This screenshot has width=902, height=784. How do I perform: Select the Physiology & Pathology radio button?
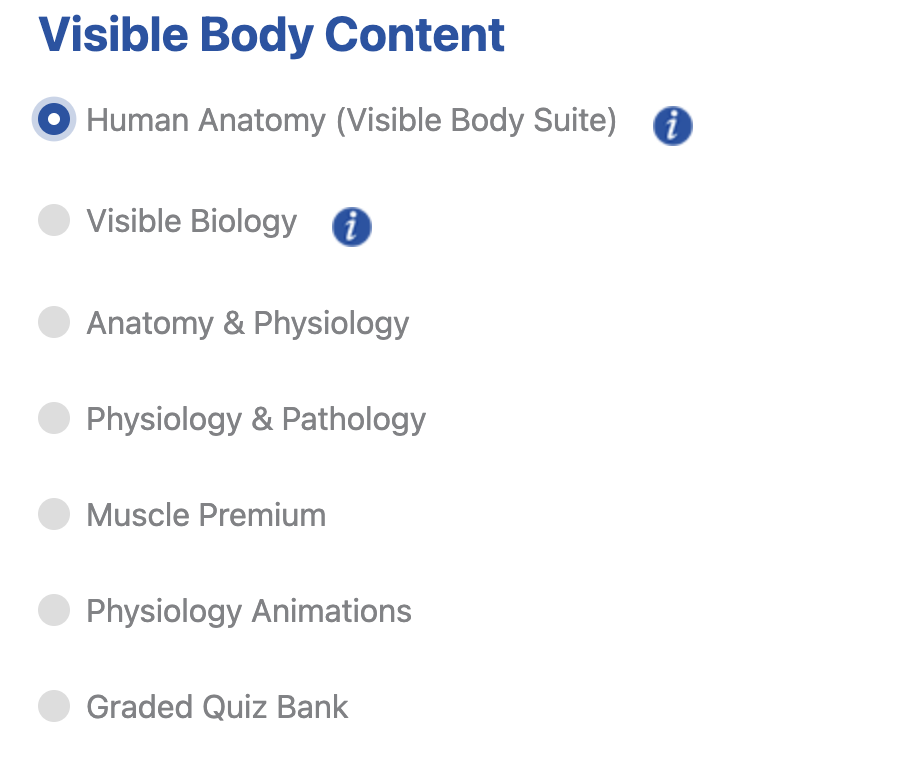click(53, 418)
